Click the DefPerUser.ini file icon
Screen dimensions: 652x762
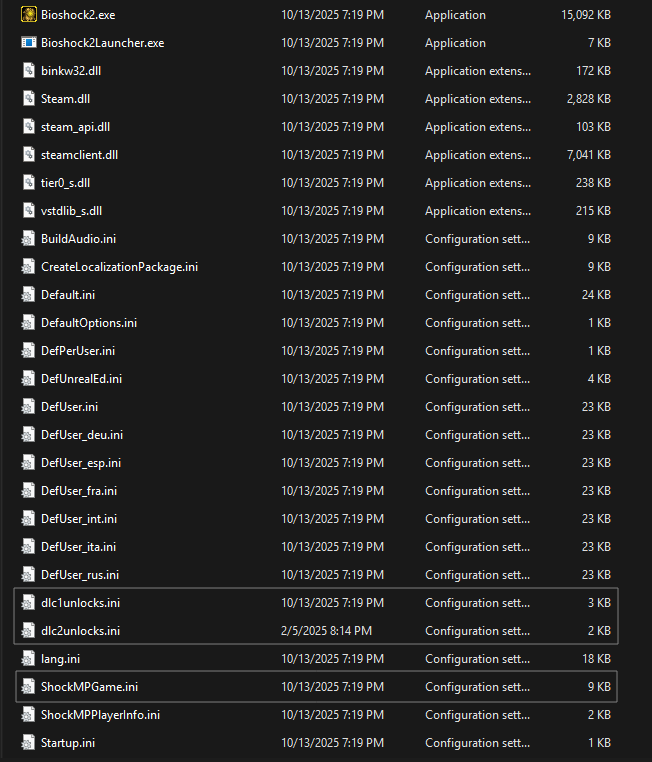click(28, 351)
